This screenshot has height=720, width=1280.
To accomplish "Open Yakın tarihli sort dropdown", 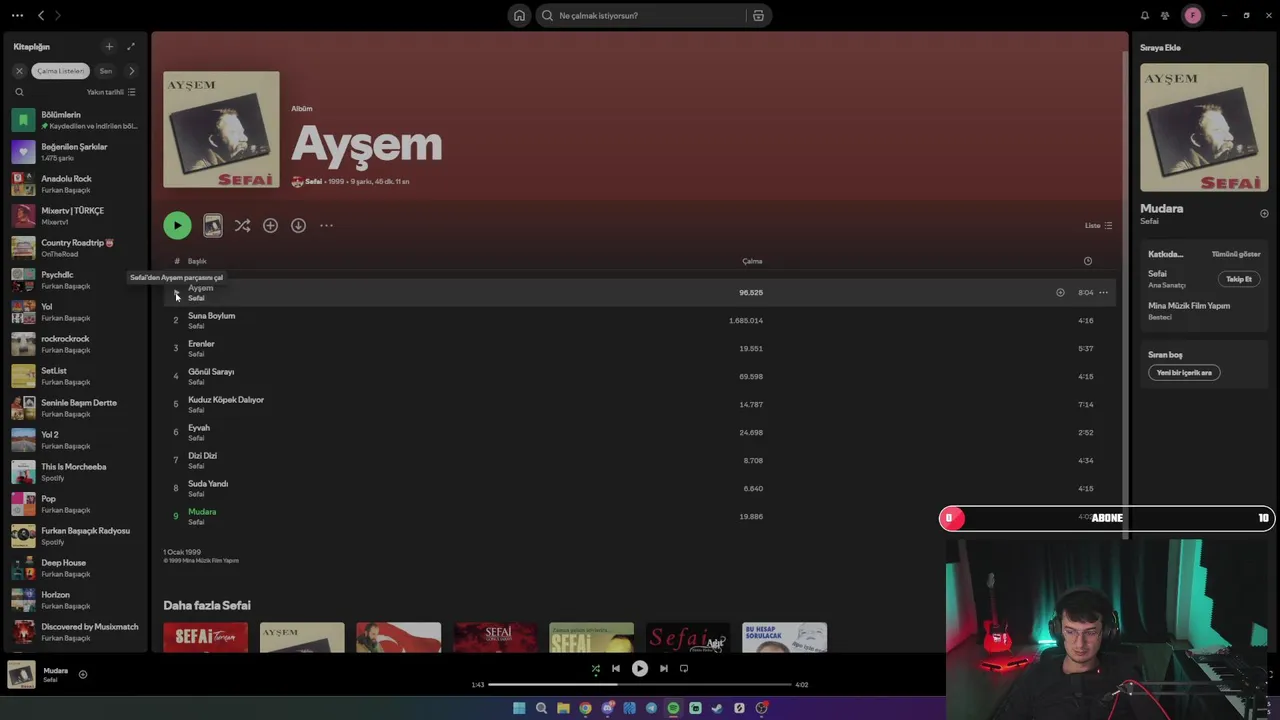I will pos(111,92).
